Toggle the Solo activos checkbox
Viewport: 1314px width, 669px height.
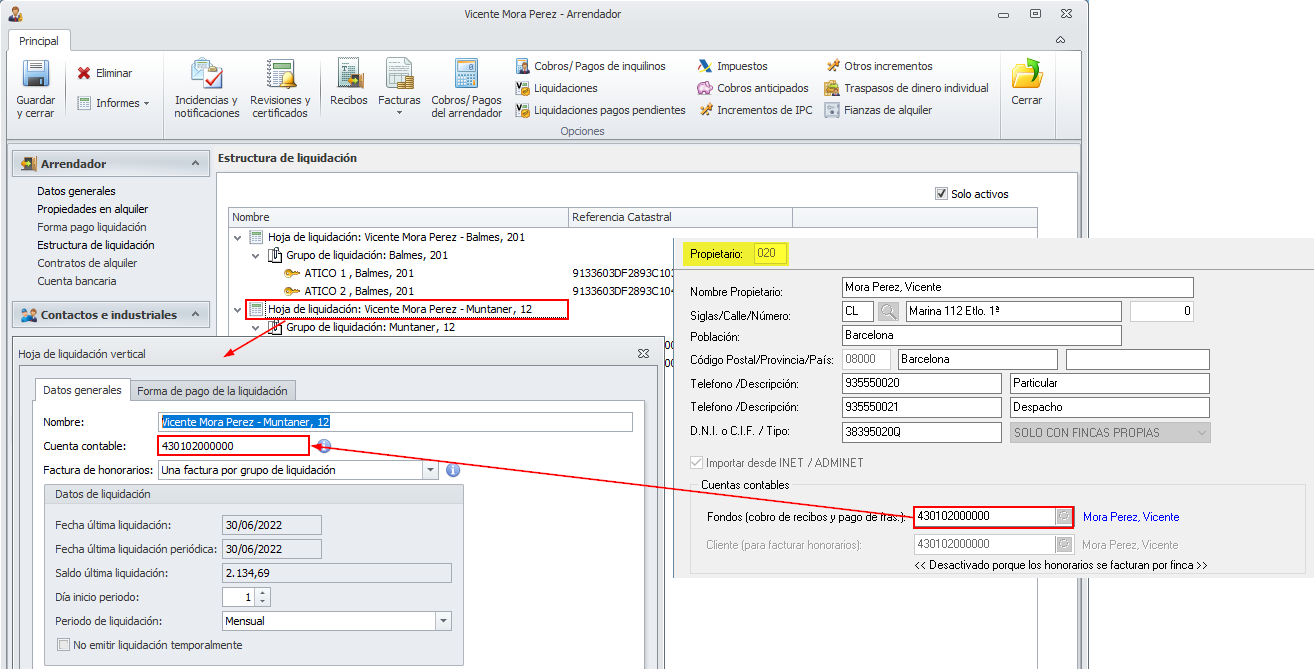coord(941,194)
